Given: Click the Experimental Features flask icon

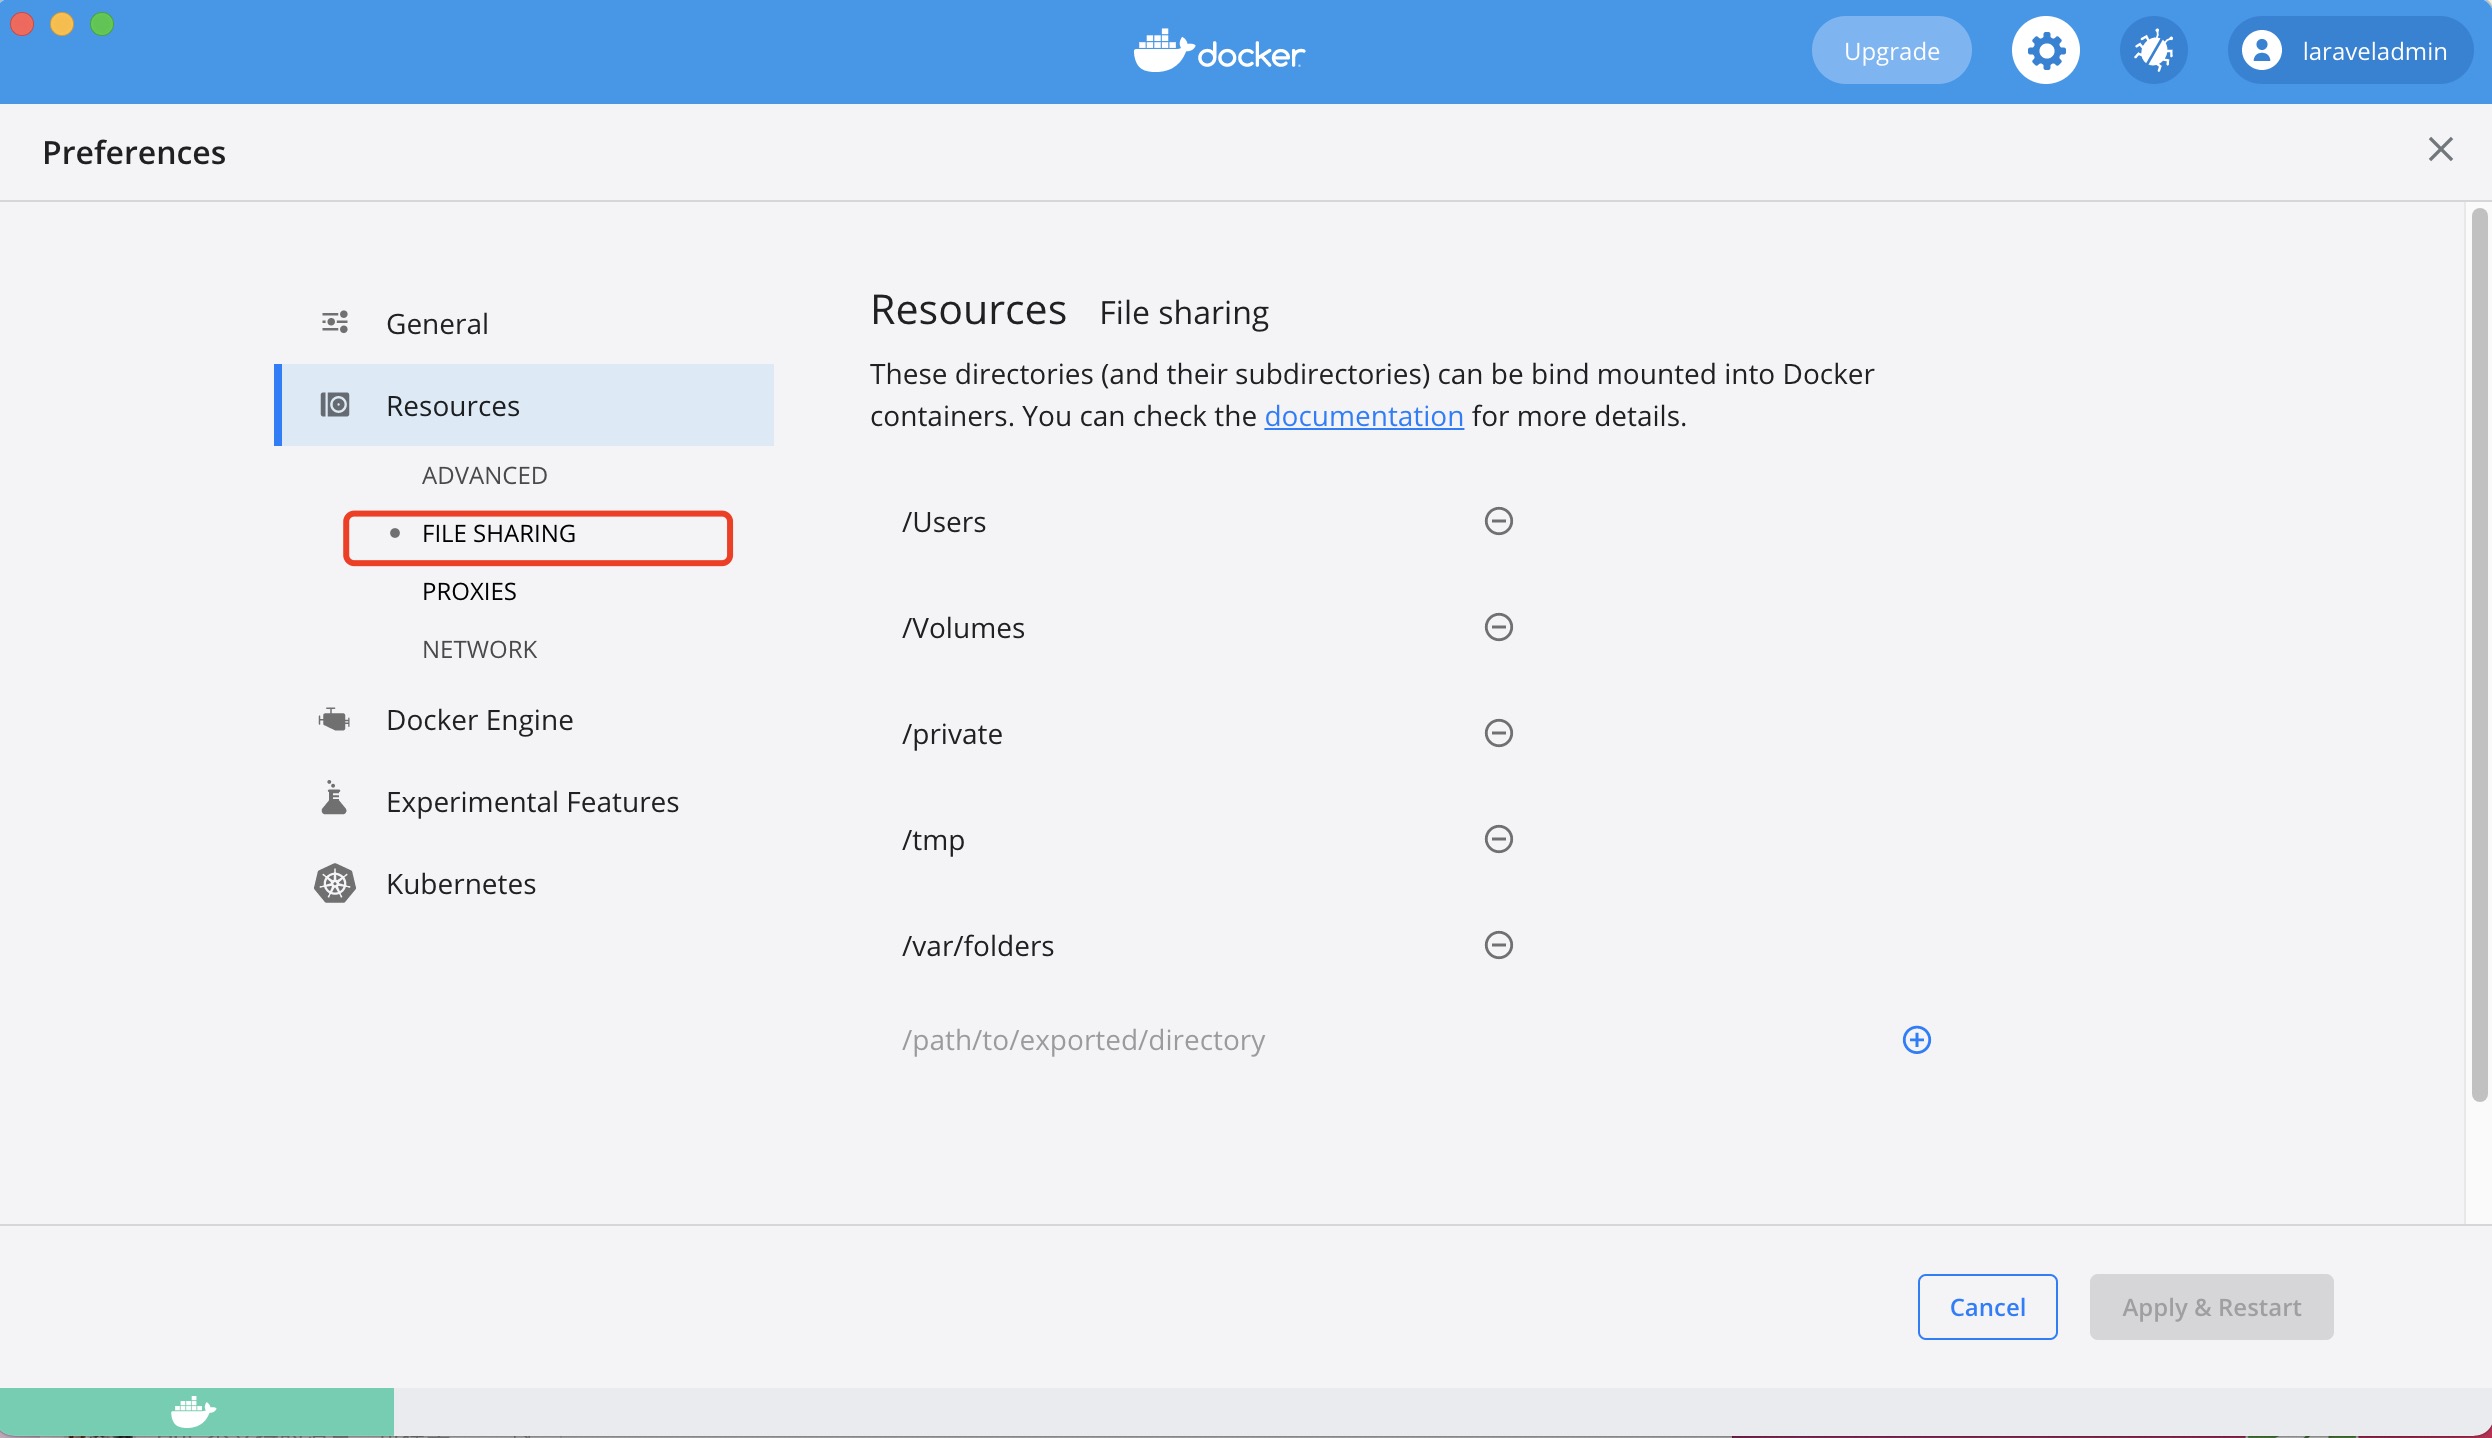Looking at the screenshot, I should [x=335, y=799].
